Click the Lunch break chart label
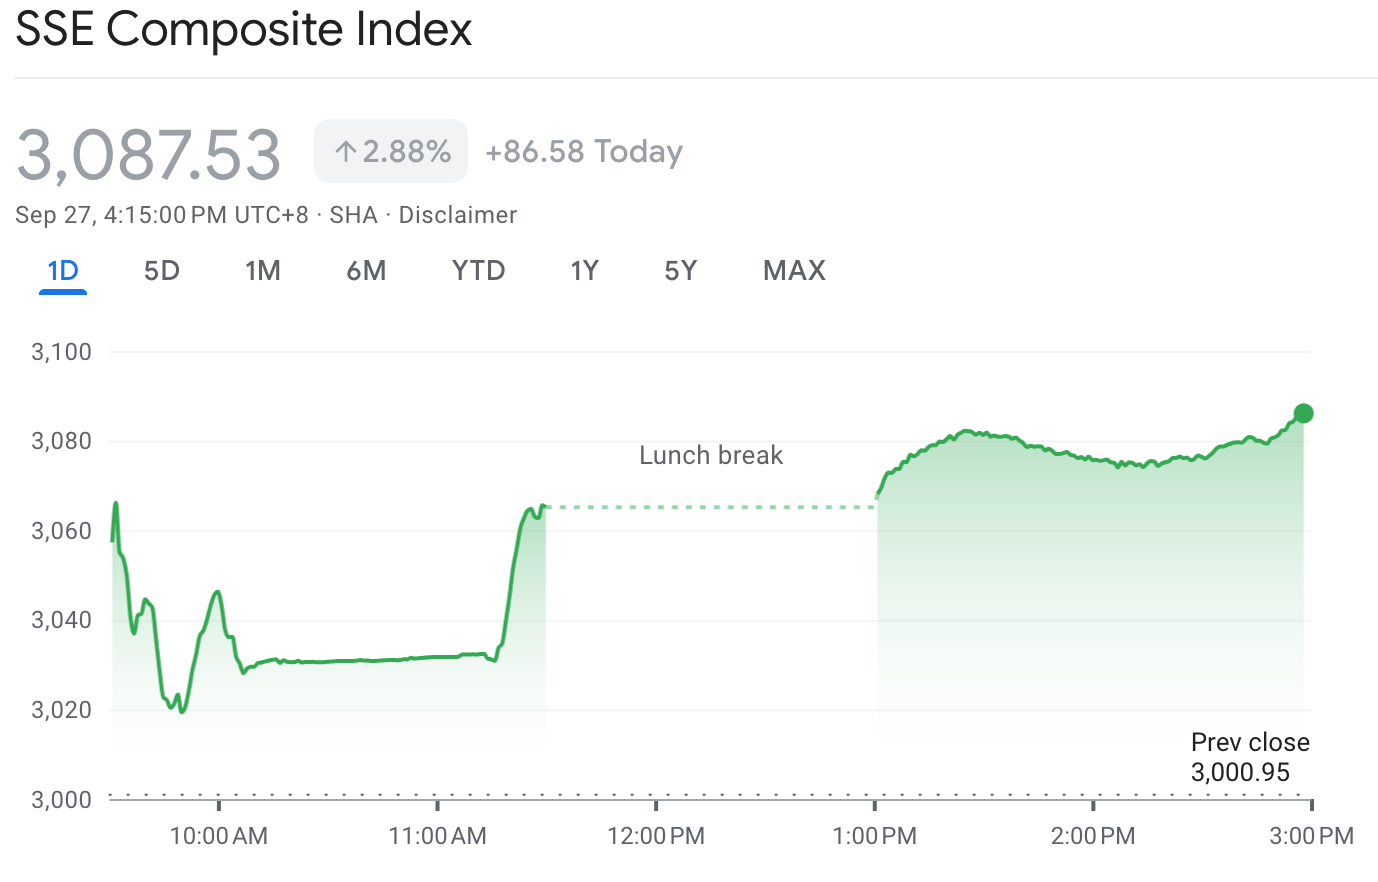This screenshot has width=1378, height=882. point(711,456)
